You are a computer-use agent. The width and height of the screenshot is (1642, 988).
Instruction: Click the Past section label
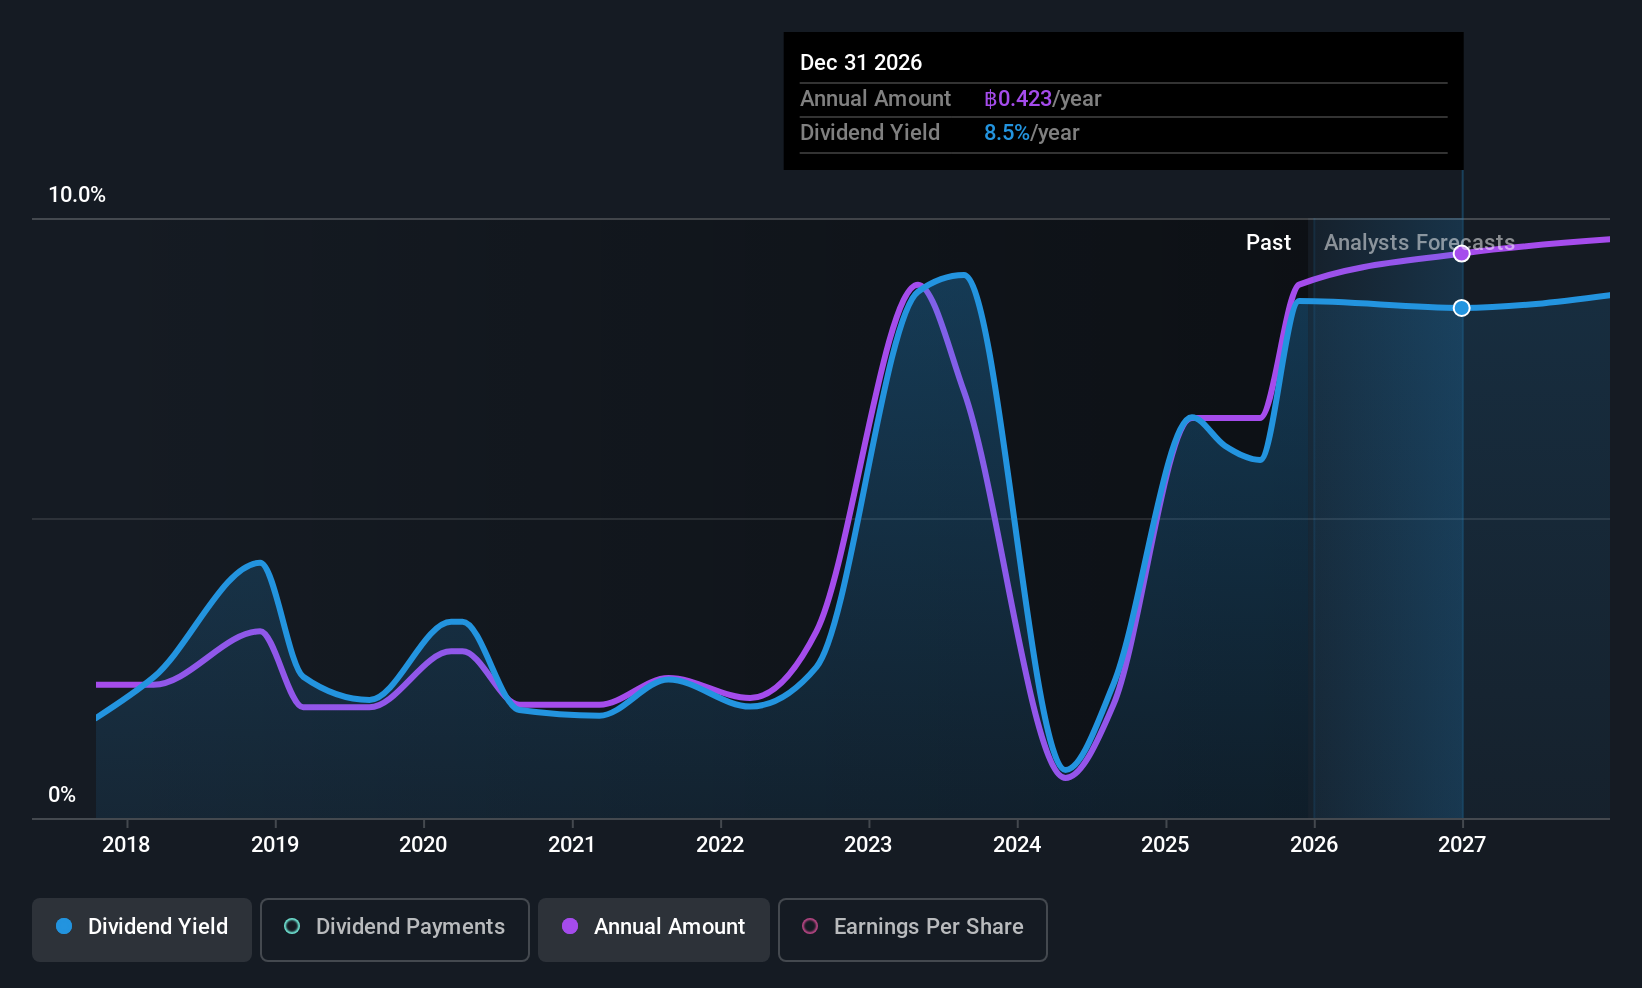[x=1268, y=242]
